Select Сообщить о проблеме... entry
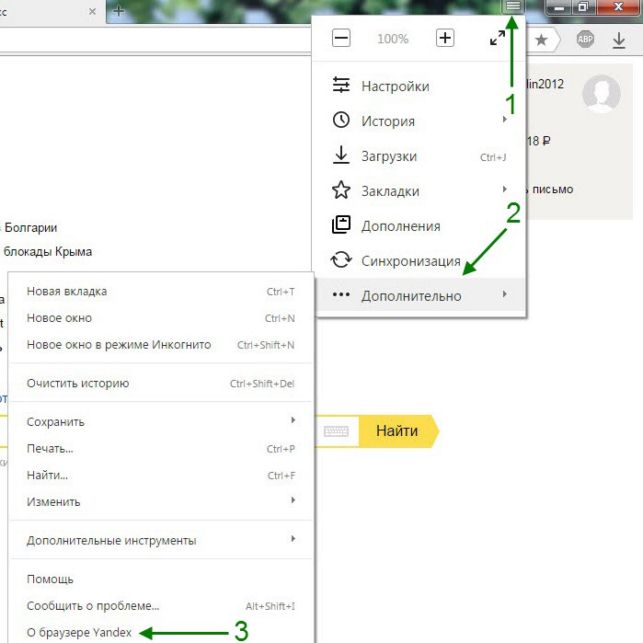Screen dimensions: 643x643 (x=161, y=606)
